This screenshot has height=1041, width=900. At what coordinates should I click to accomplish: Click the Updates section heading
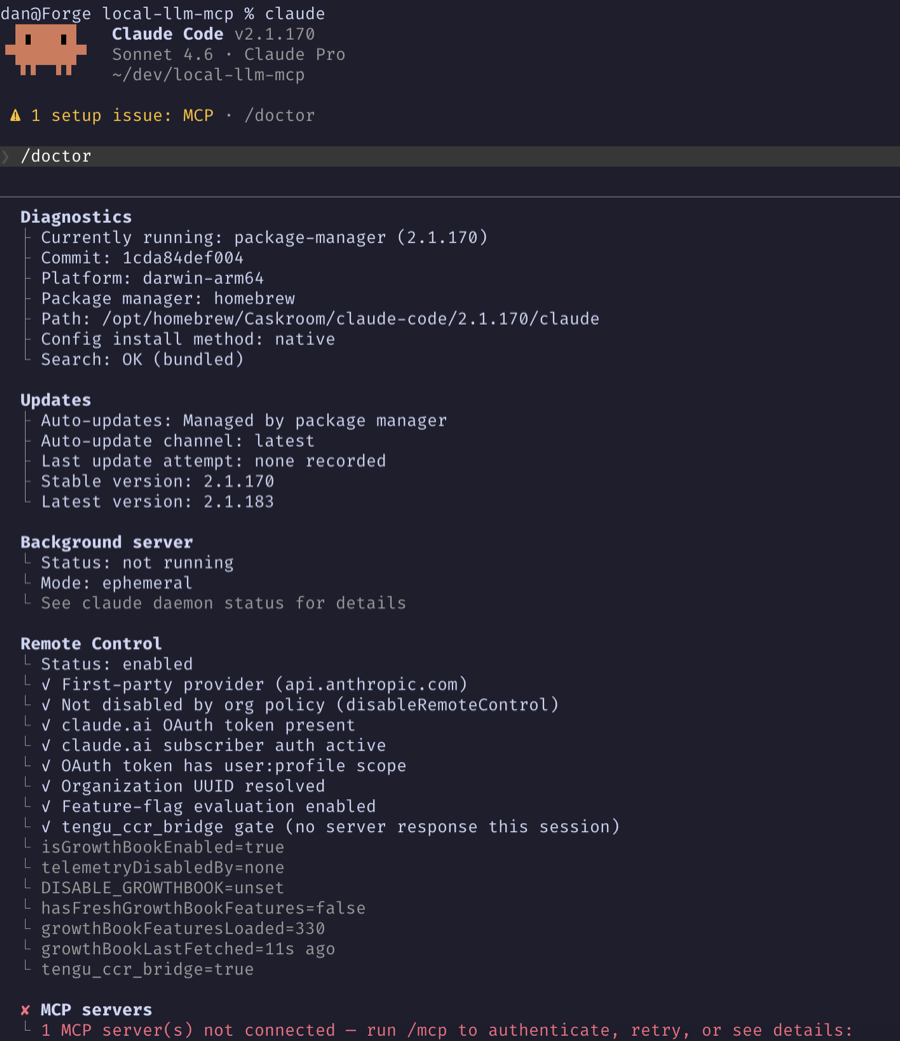[56, 400]
